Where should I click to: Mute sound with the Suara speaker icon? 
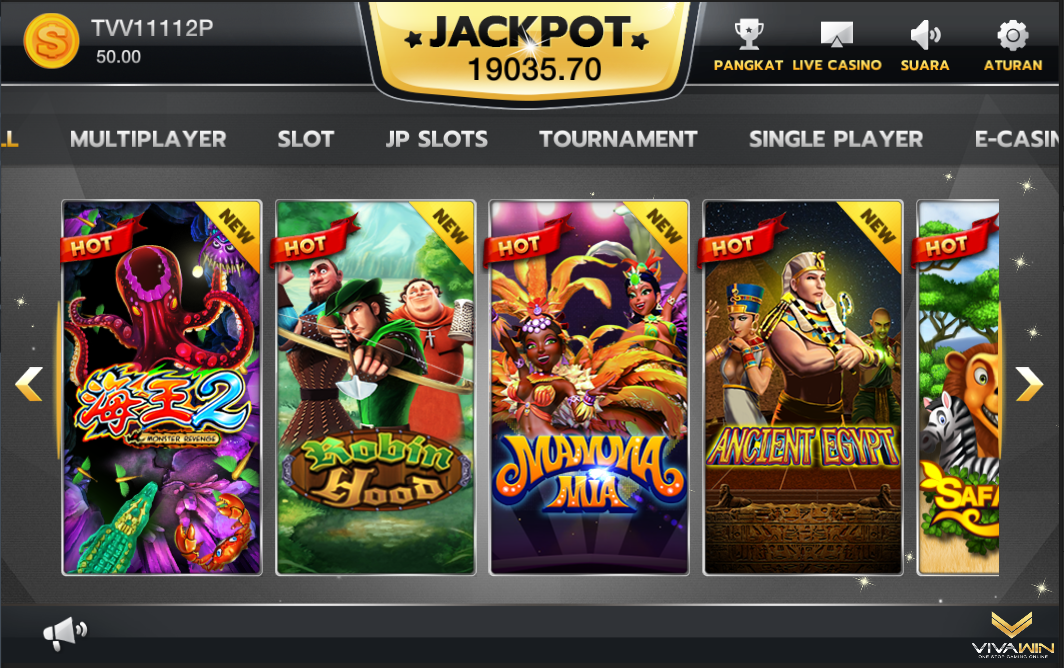[925, 35]
